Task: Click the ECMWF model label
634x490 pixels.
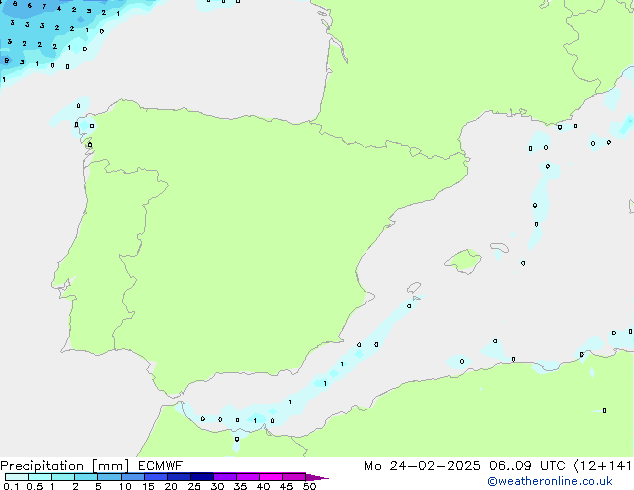Action: (161, 466)
